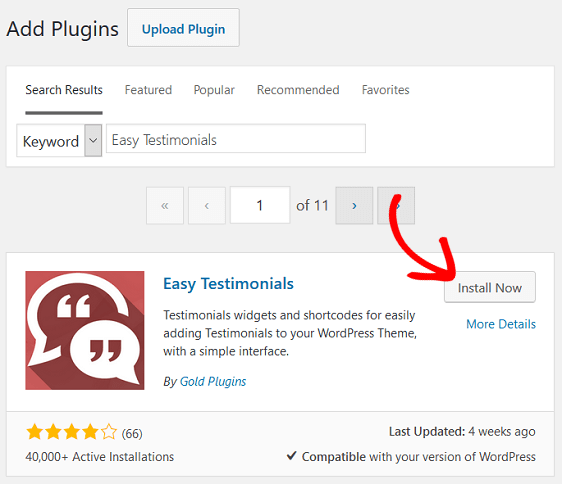562x484 pixels.
Task: Focus the plugin search text field
Action: point(236,139)
